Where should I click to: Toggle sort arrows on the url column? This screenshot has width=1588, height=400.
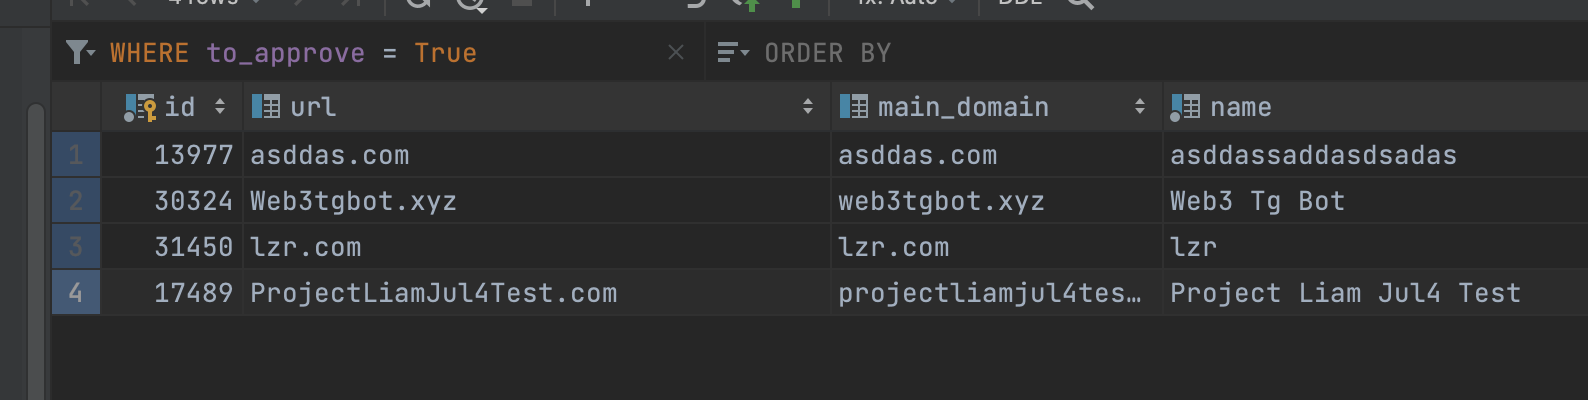click(x=808, y=107)
